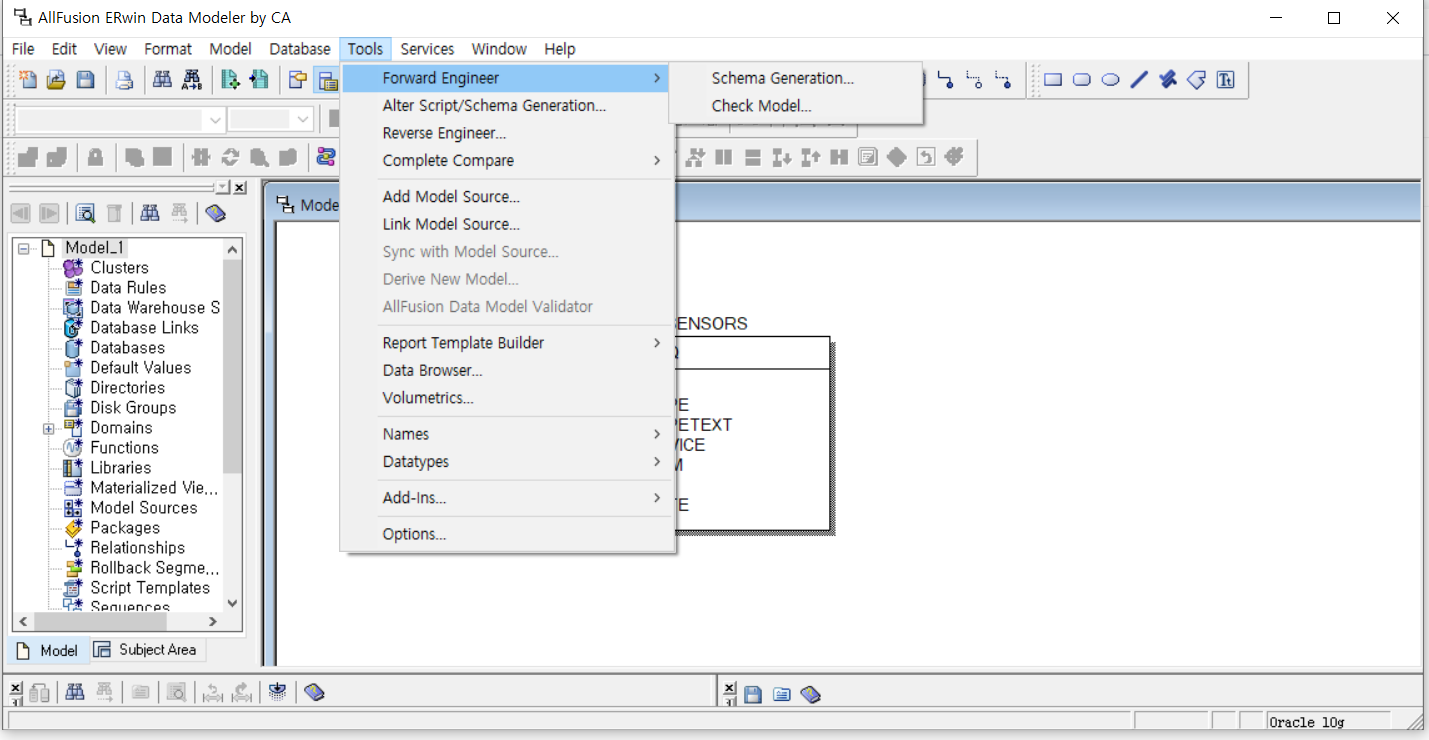Screen dimensions: 1429x740
Task: Select Functions in model tree
Action: [124, 448]
